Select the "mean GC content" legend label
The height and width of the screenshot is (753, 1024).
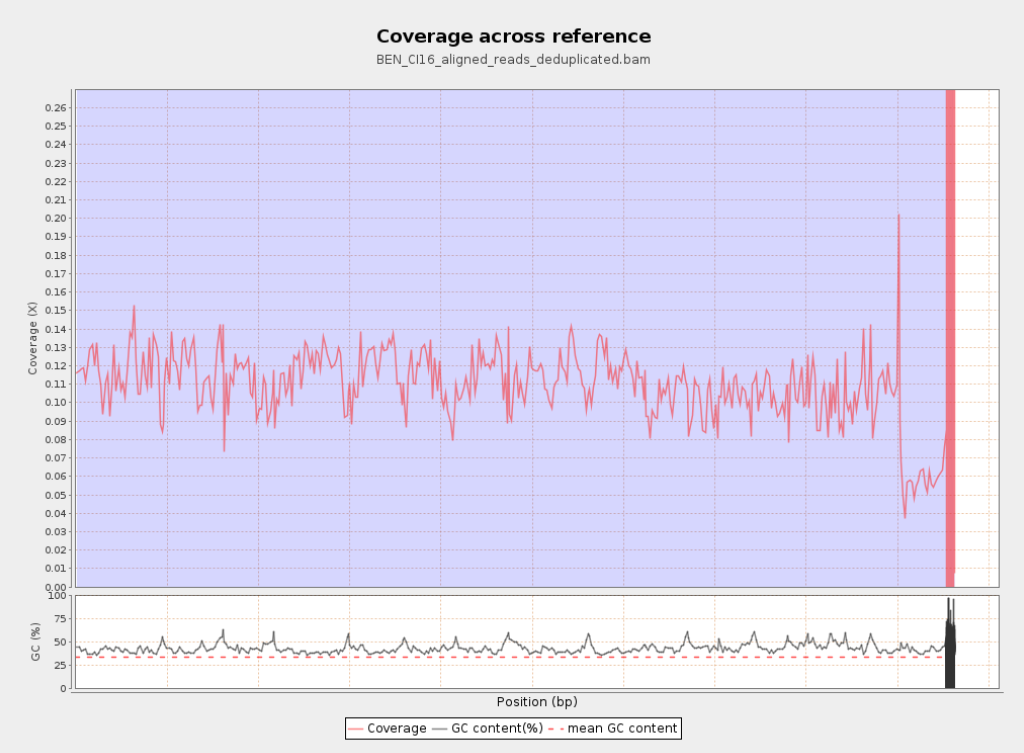coord(623,728)
